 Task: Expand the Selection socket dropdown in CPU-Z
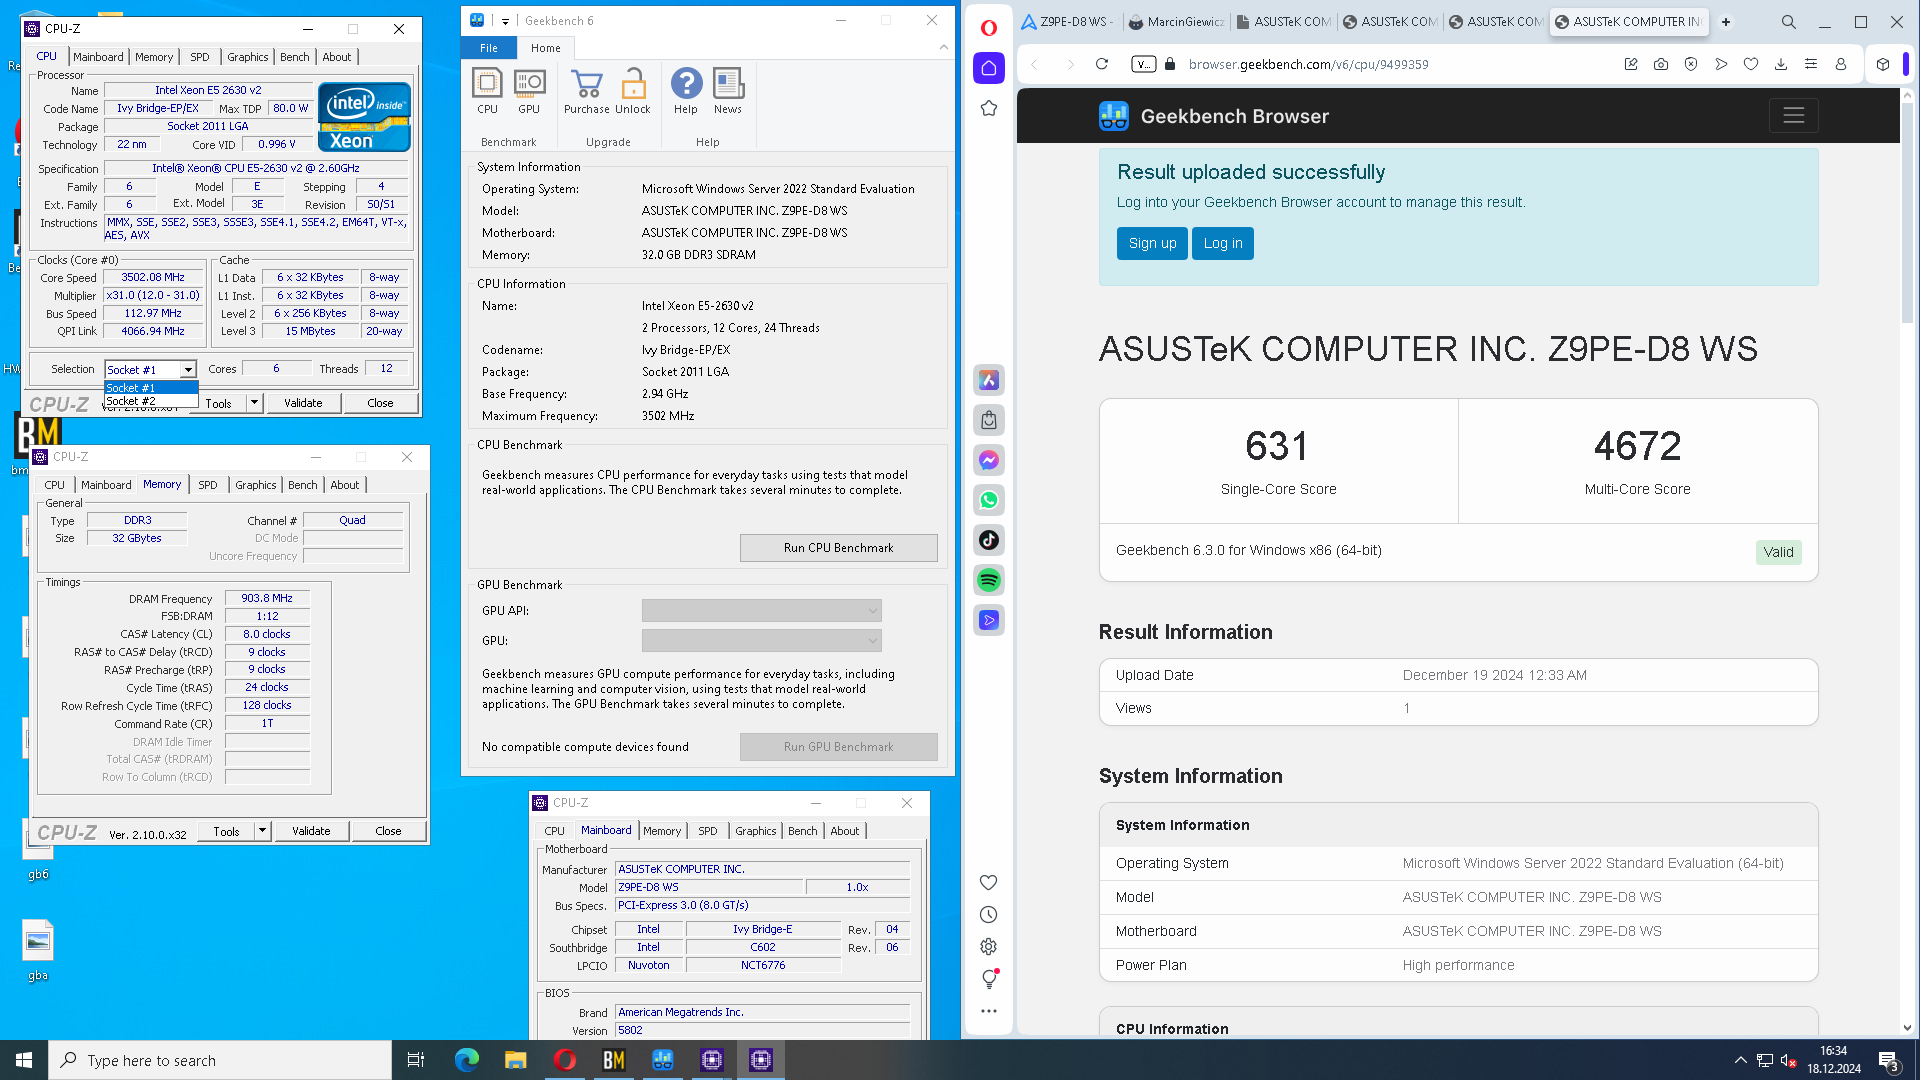tap(188, 369)
